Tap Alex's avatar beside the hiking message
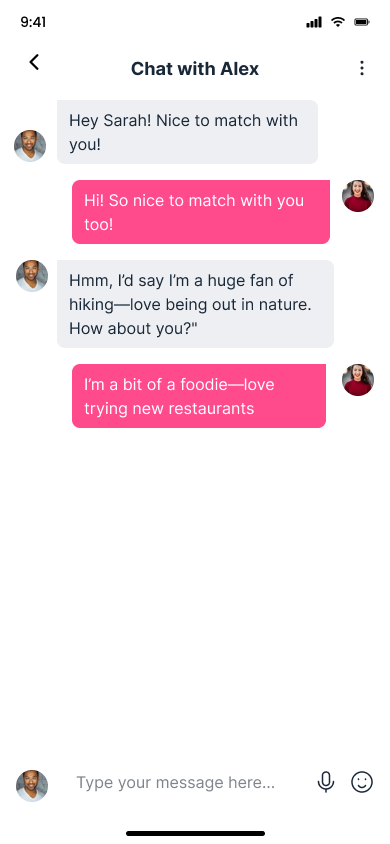The height and width of the screenshot is (844, 390). (32, 276)
